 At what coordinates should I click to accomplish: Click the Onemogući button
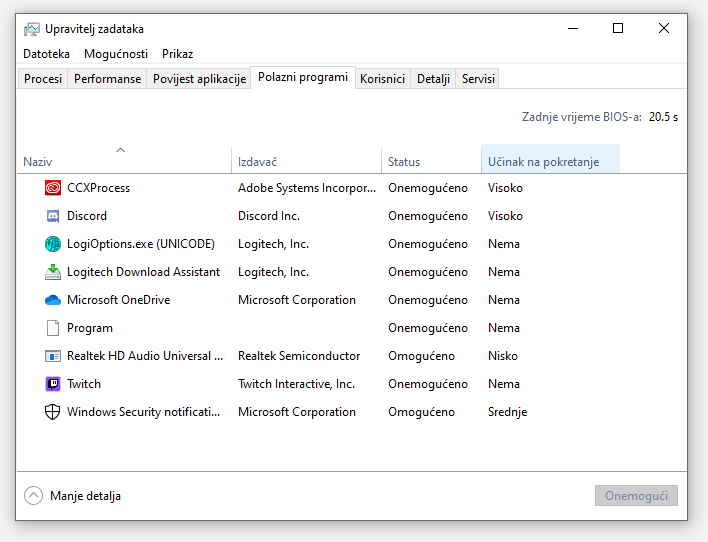point(636,496)
